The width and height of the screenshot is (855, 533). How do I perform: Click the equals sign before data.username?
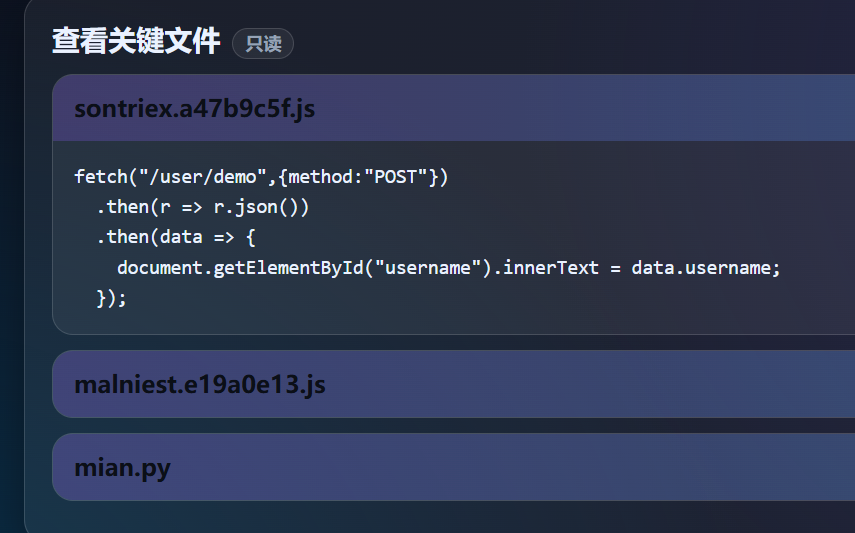pyautogui.click(x=615, y=268)
